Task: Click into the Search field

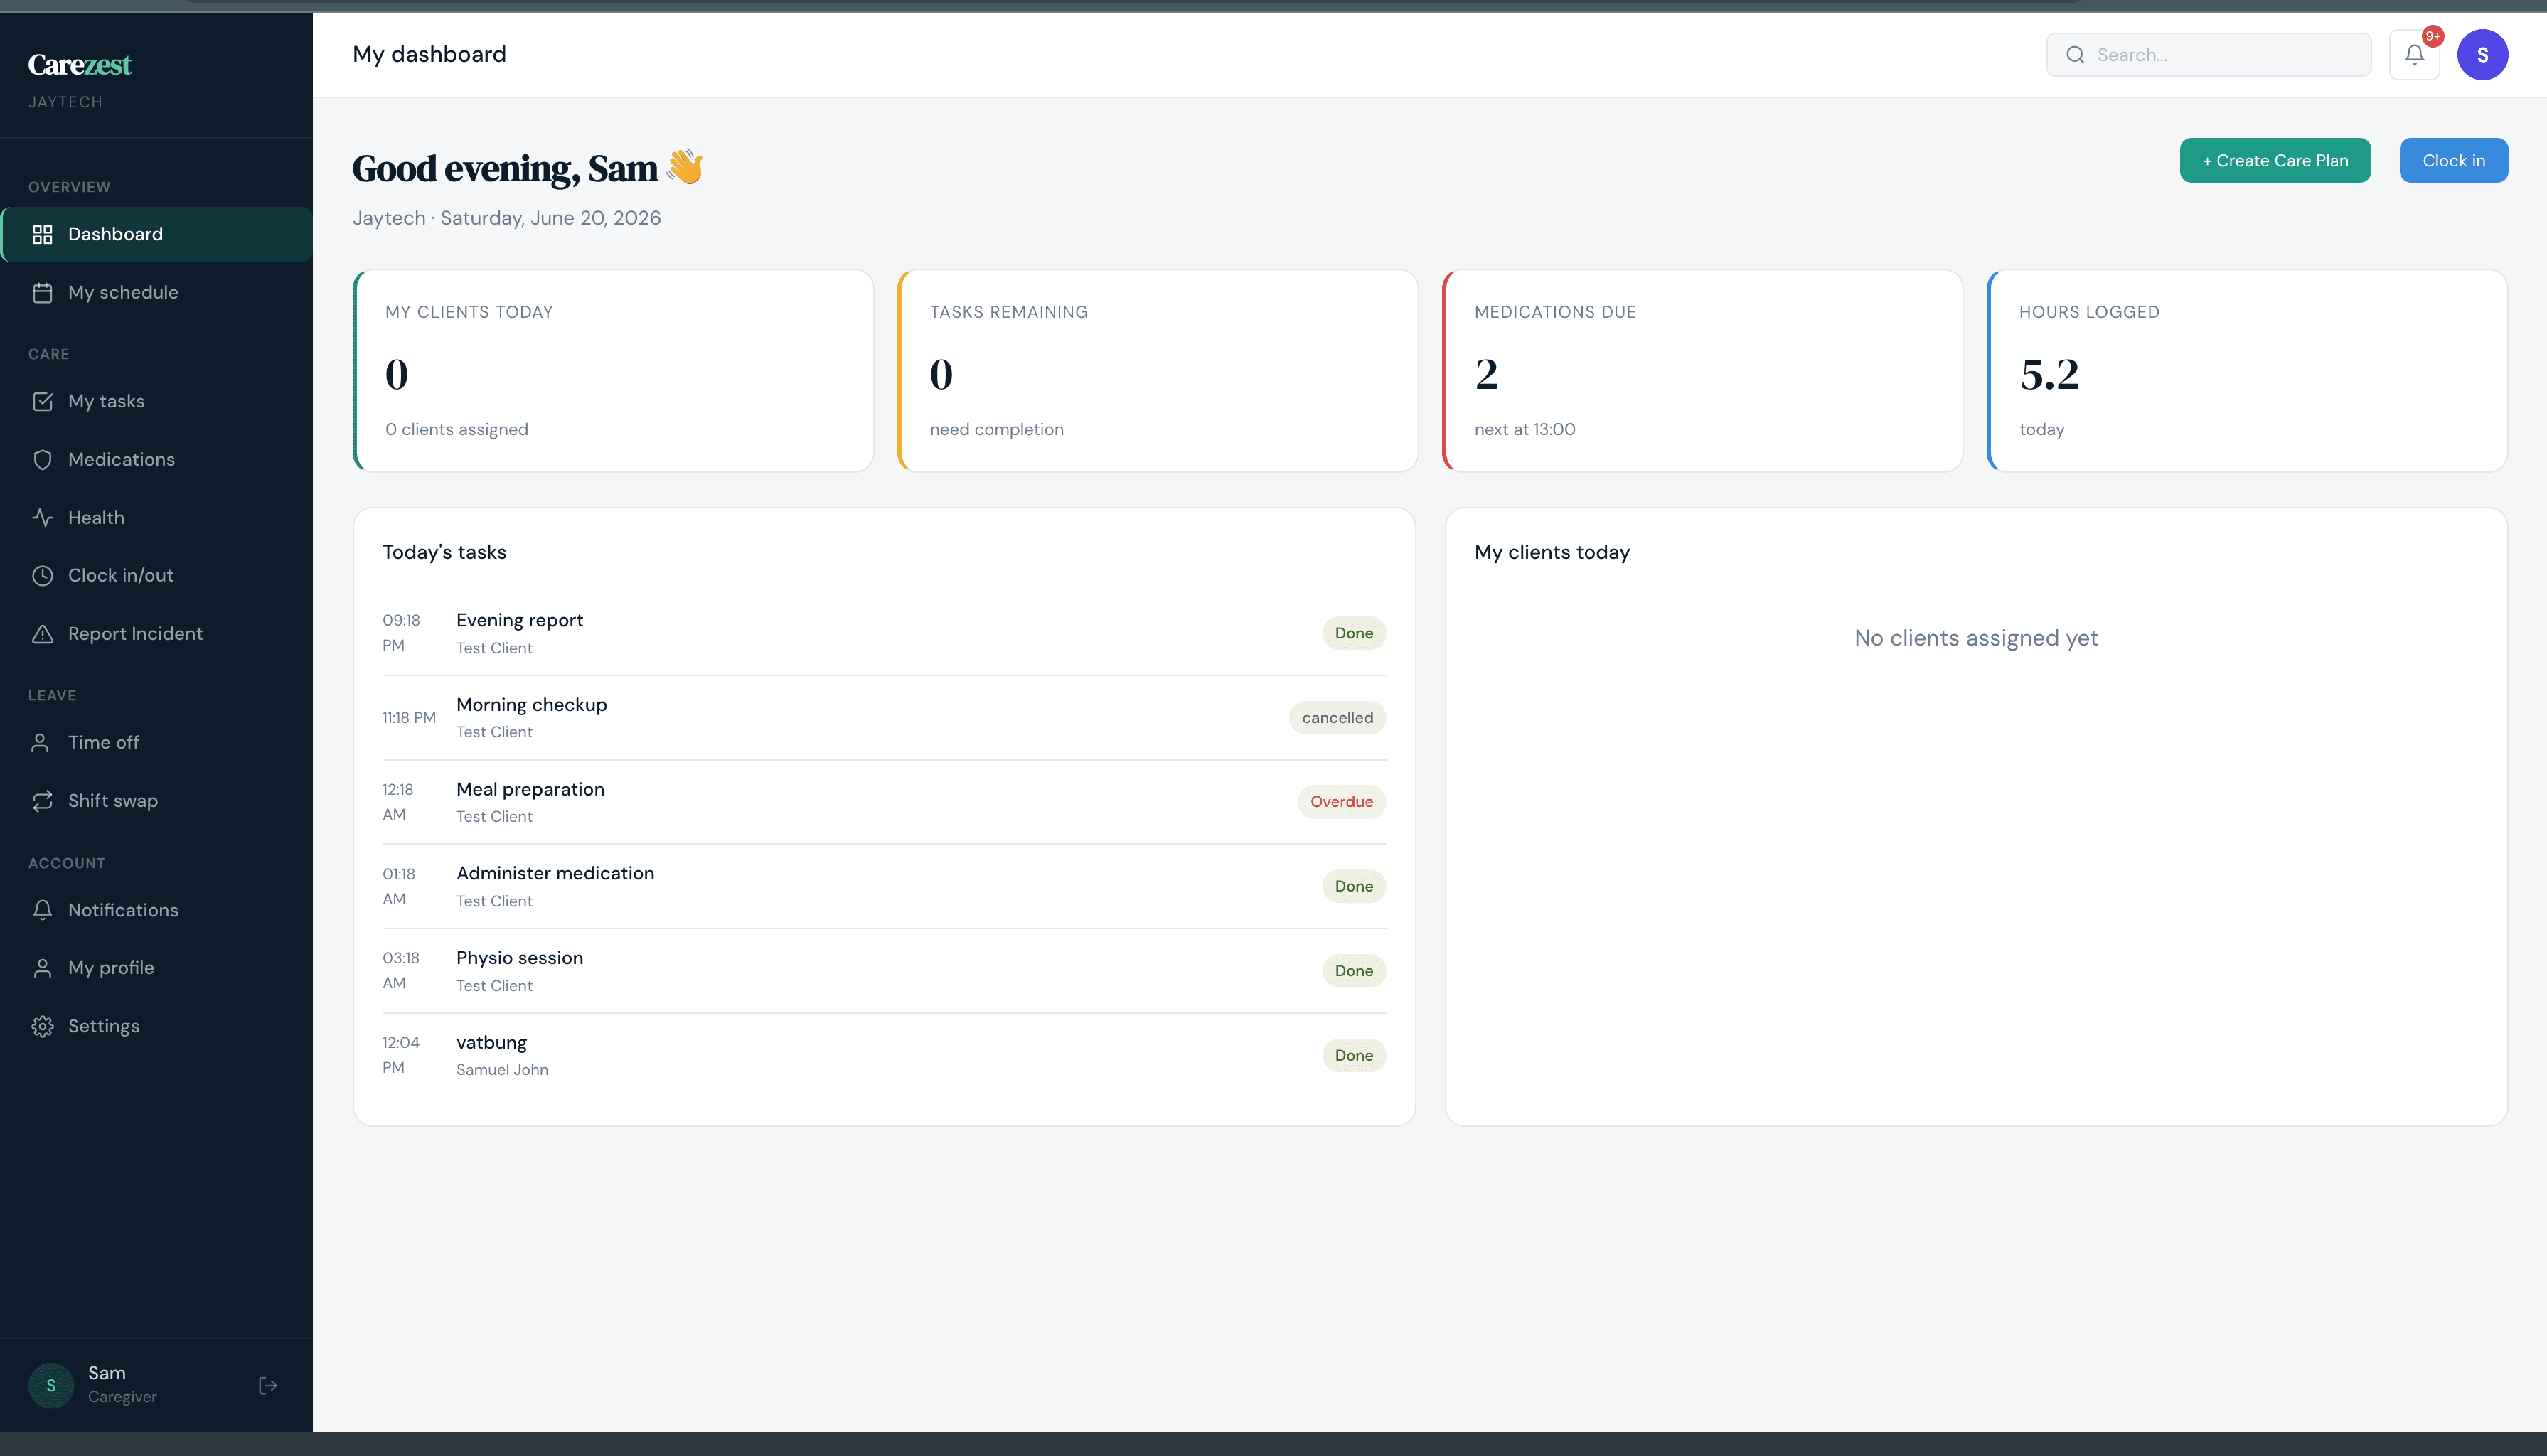Action: [2208, 55]
